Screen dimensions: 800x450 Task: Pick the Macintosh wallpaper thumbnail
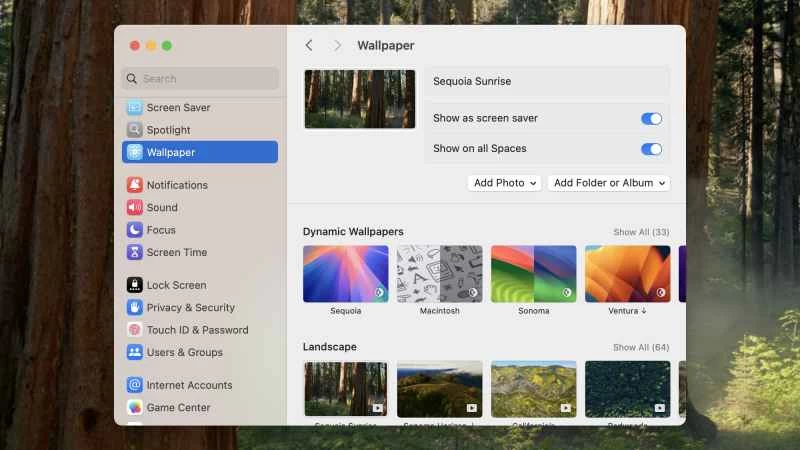[x=439, y=274]
